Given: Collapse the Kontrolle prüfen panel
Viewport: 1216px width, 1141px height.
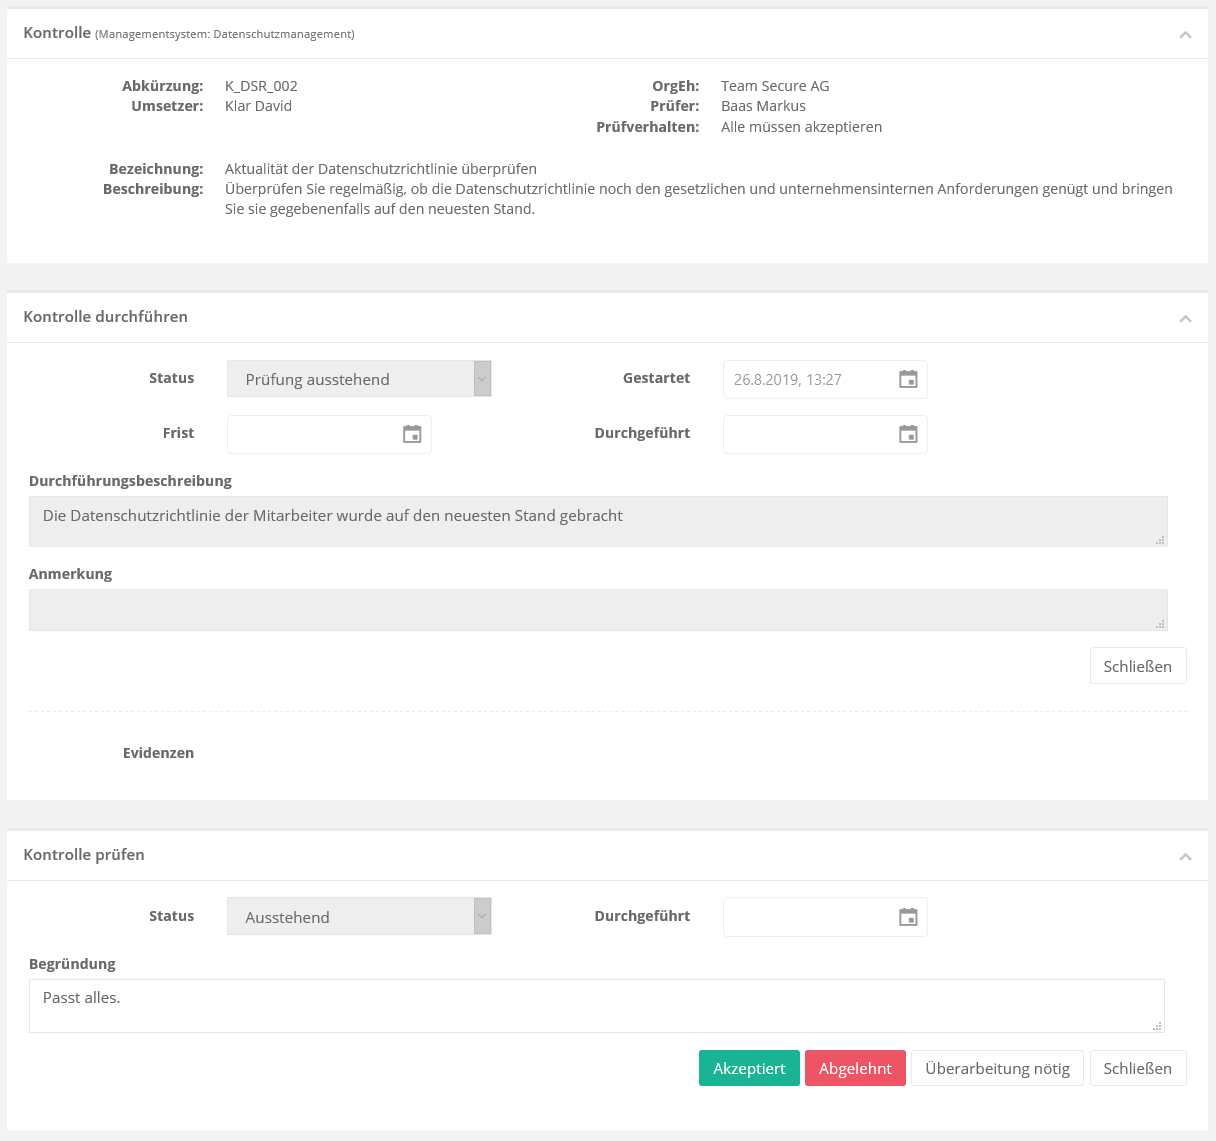Looking at the screenshot, I should coord(1185,856).
